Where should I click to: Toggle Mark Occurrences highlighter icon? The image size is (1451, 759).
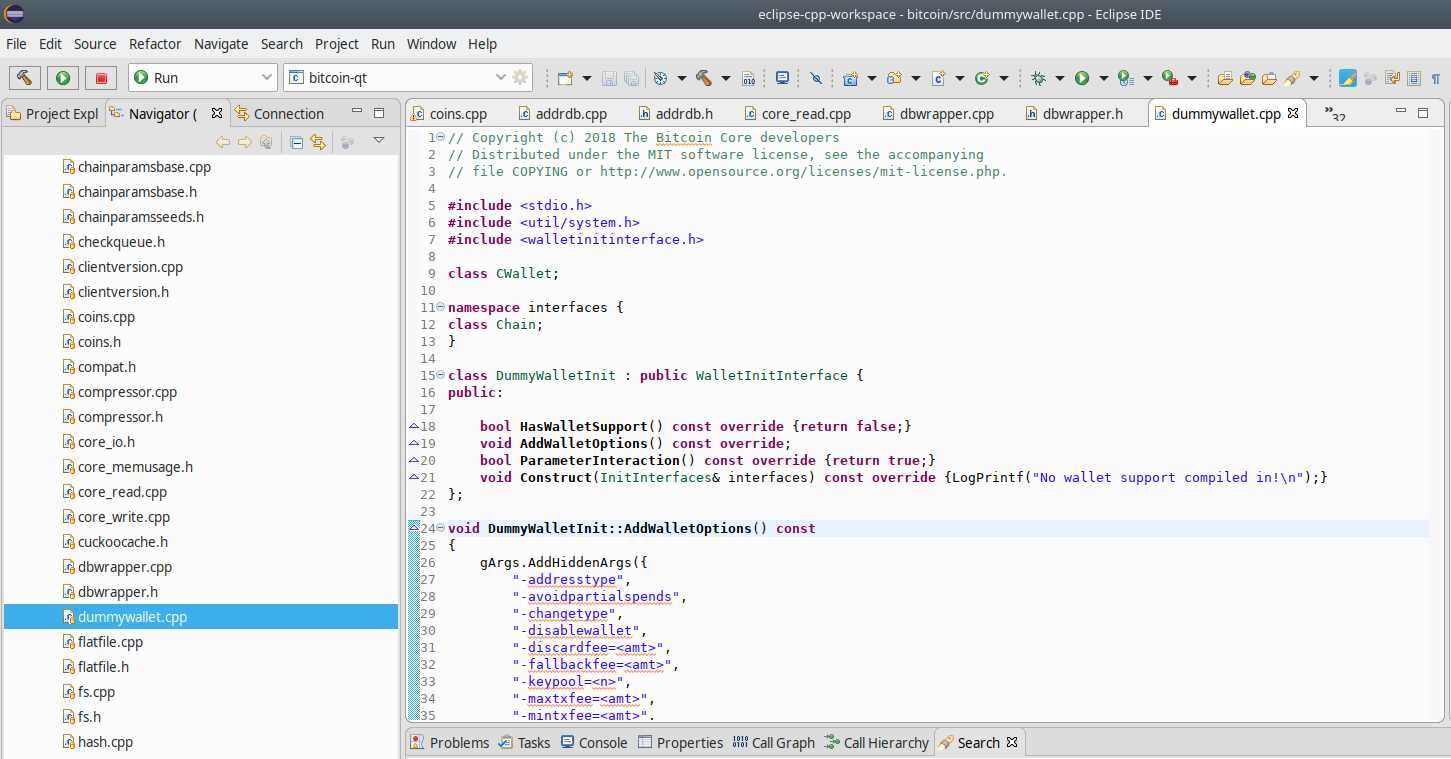[x=1347, y=78]
